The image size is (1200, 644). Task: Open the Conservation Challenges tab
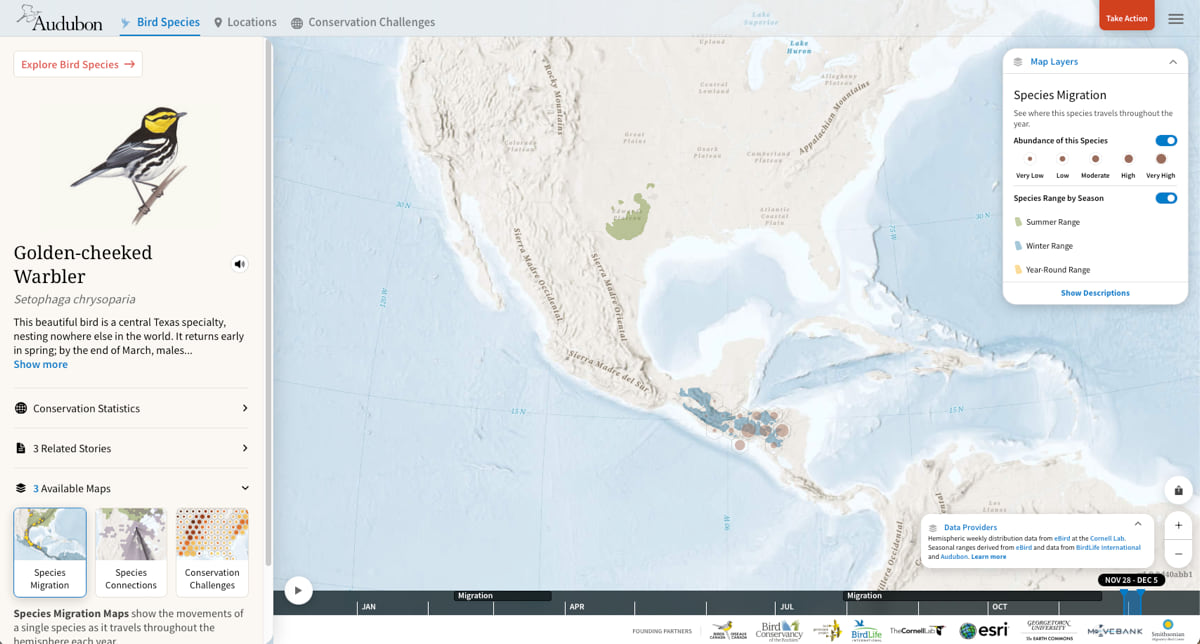pos(363,22)
